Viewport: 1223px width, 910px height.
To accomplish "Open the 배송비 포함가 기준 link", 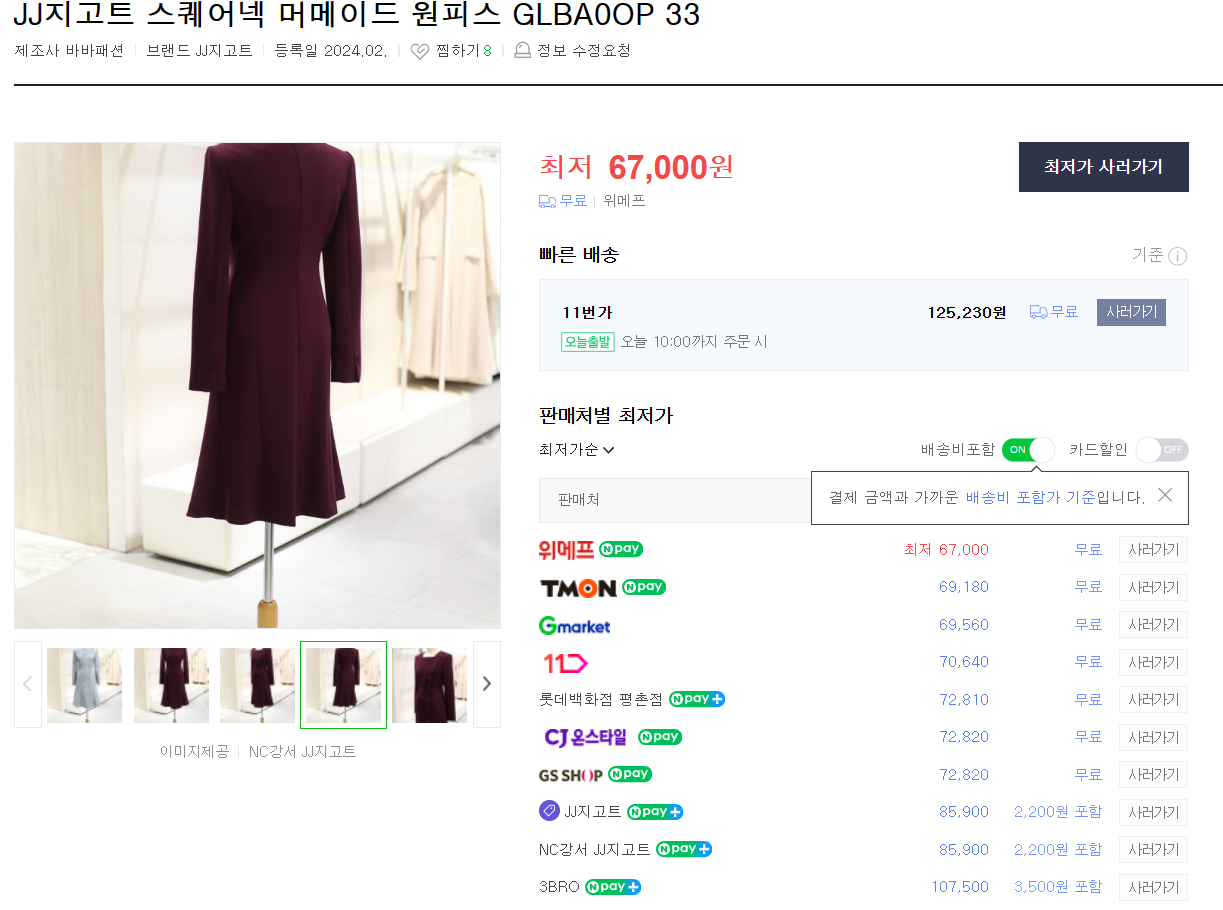I will tap(1030, 497).
